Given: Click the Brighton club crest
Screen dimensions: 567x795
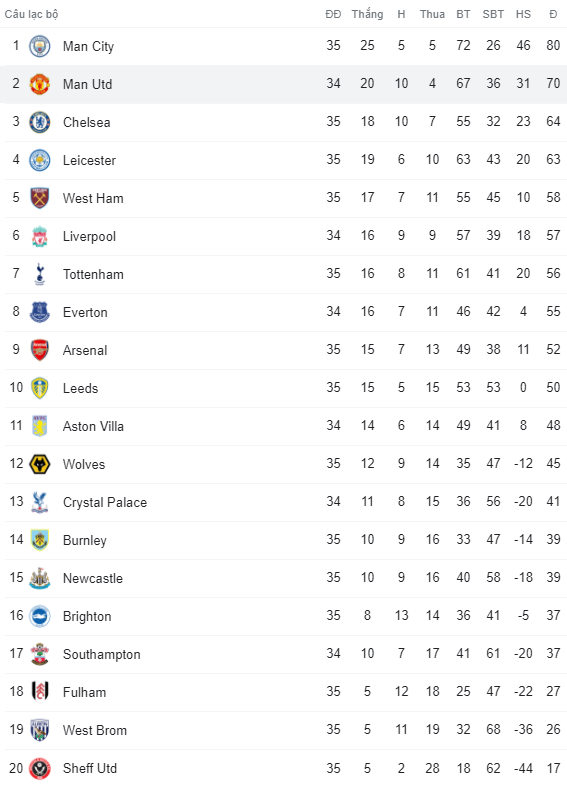Looking at the screenshot, I should tap(40, 617).
